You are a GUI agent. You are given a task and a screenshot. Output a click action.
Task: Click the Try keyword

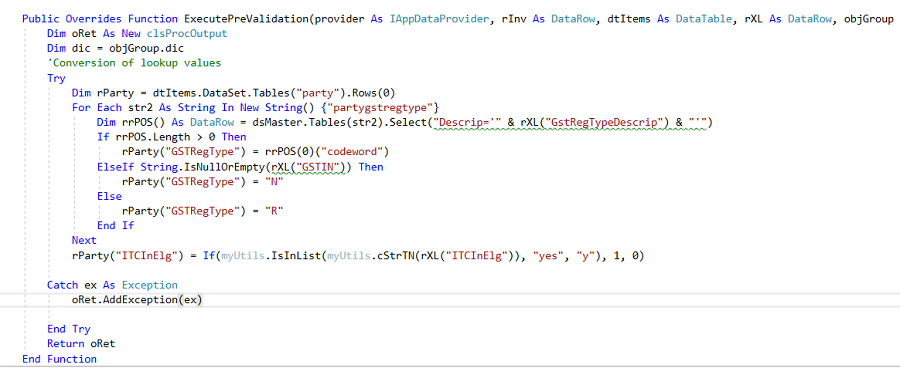click(x=56, y=78)
